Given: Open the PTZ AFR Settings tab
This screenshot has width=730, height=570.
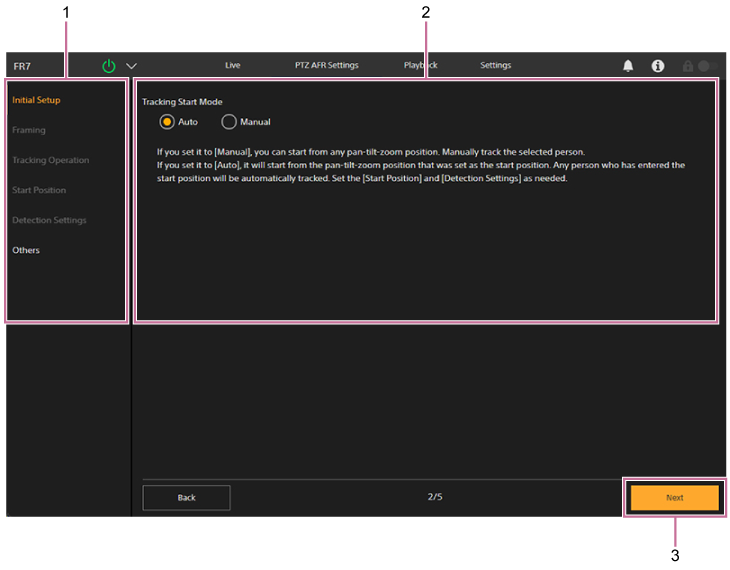Looking at the screenshot, I should (326, 66).
